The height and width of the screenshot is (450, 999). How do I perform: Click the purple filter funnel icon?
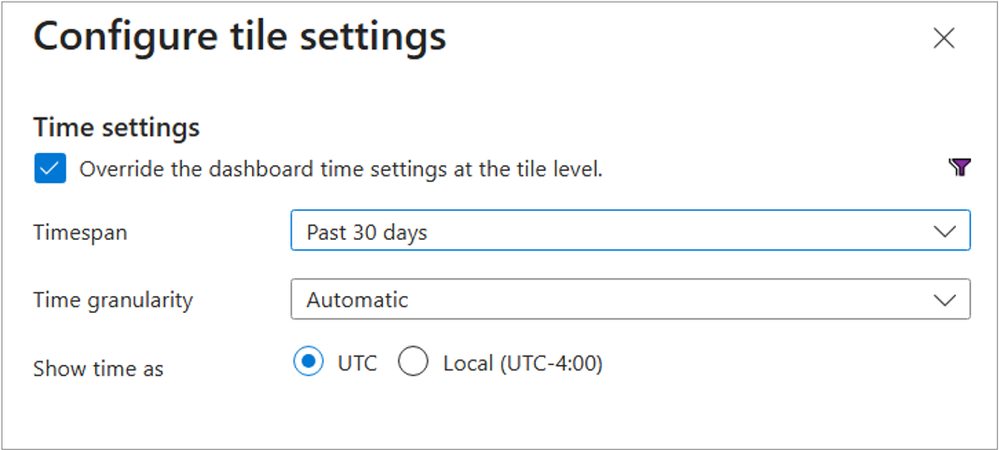(959, 168)
